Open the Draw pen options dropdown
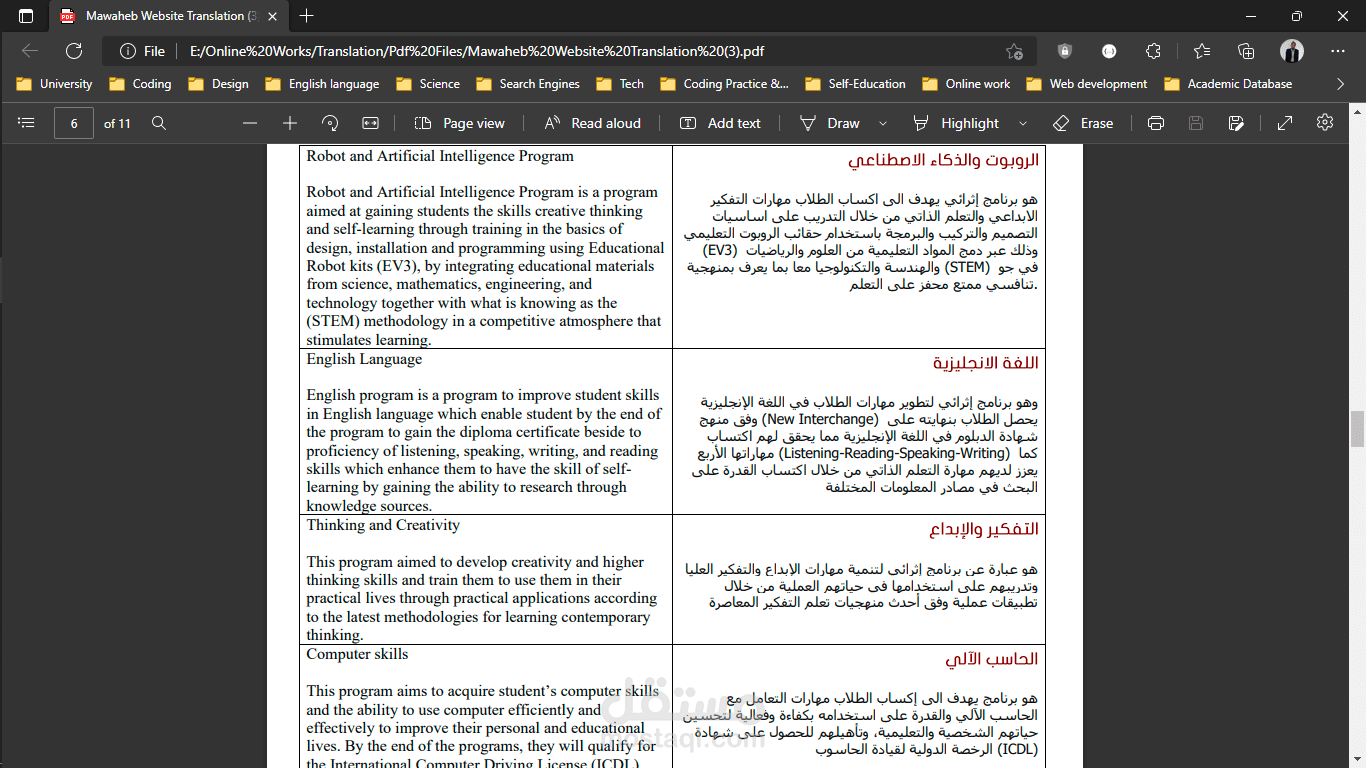The height and width of the screenshot is (768, 1366). (881, 123)
